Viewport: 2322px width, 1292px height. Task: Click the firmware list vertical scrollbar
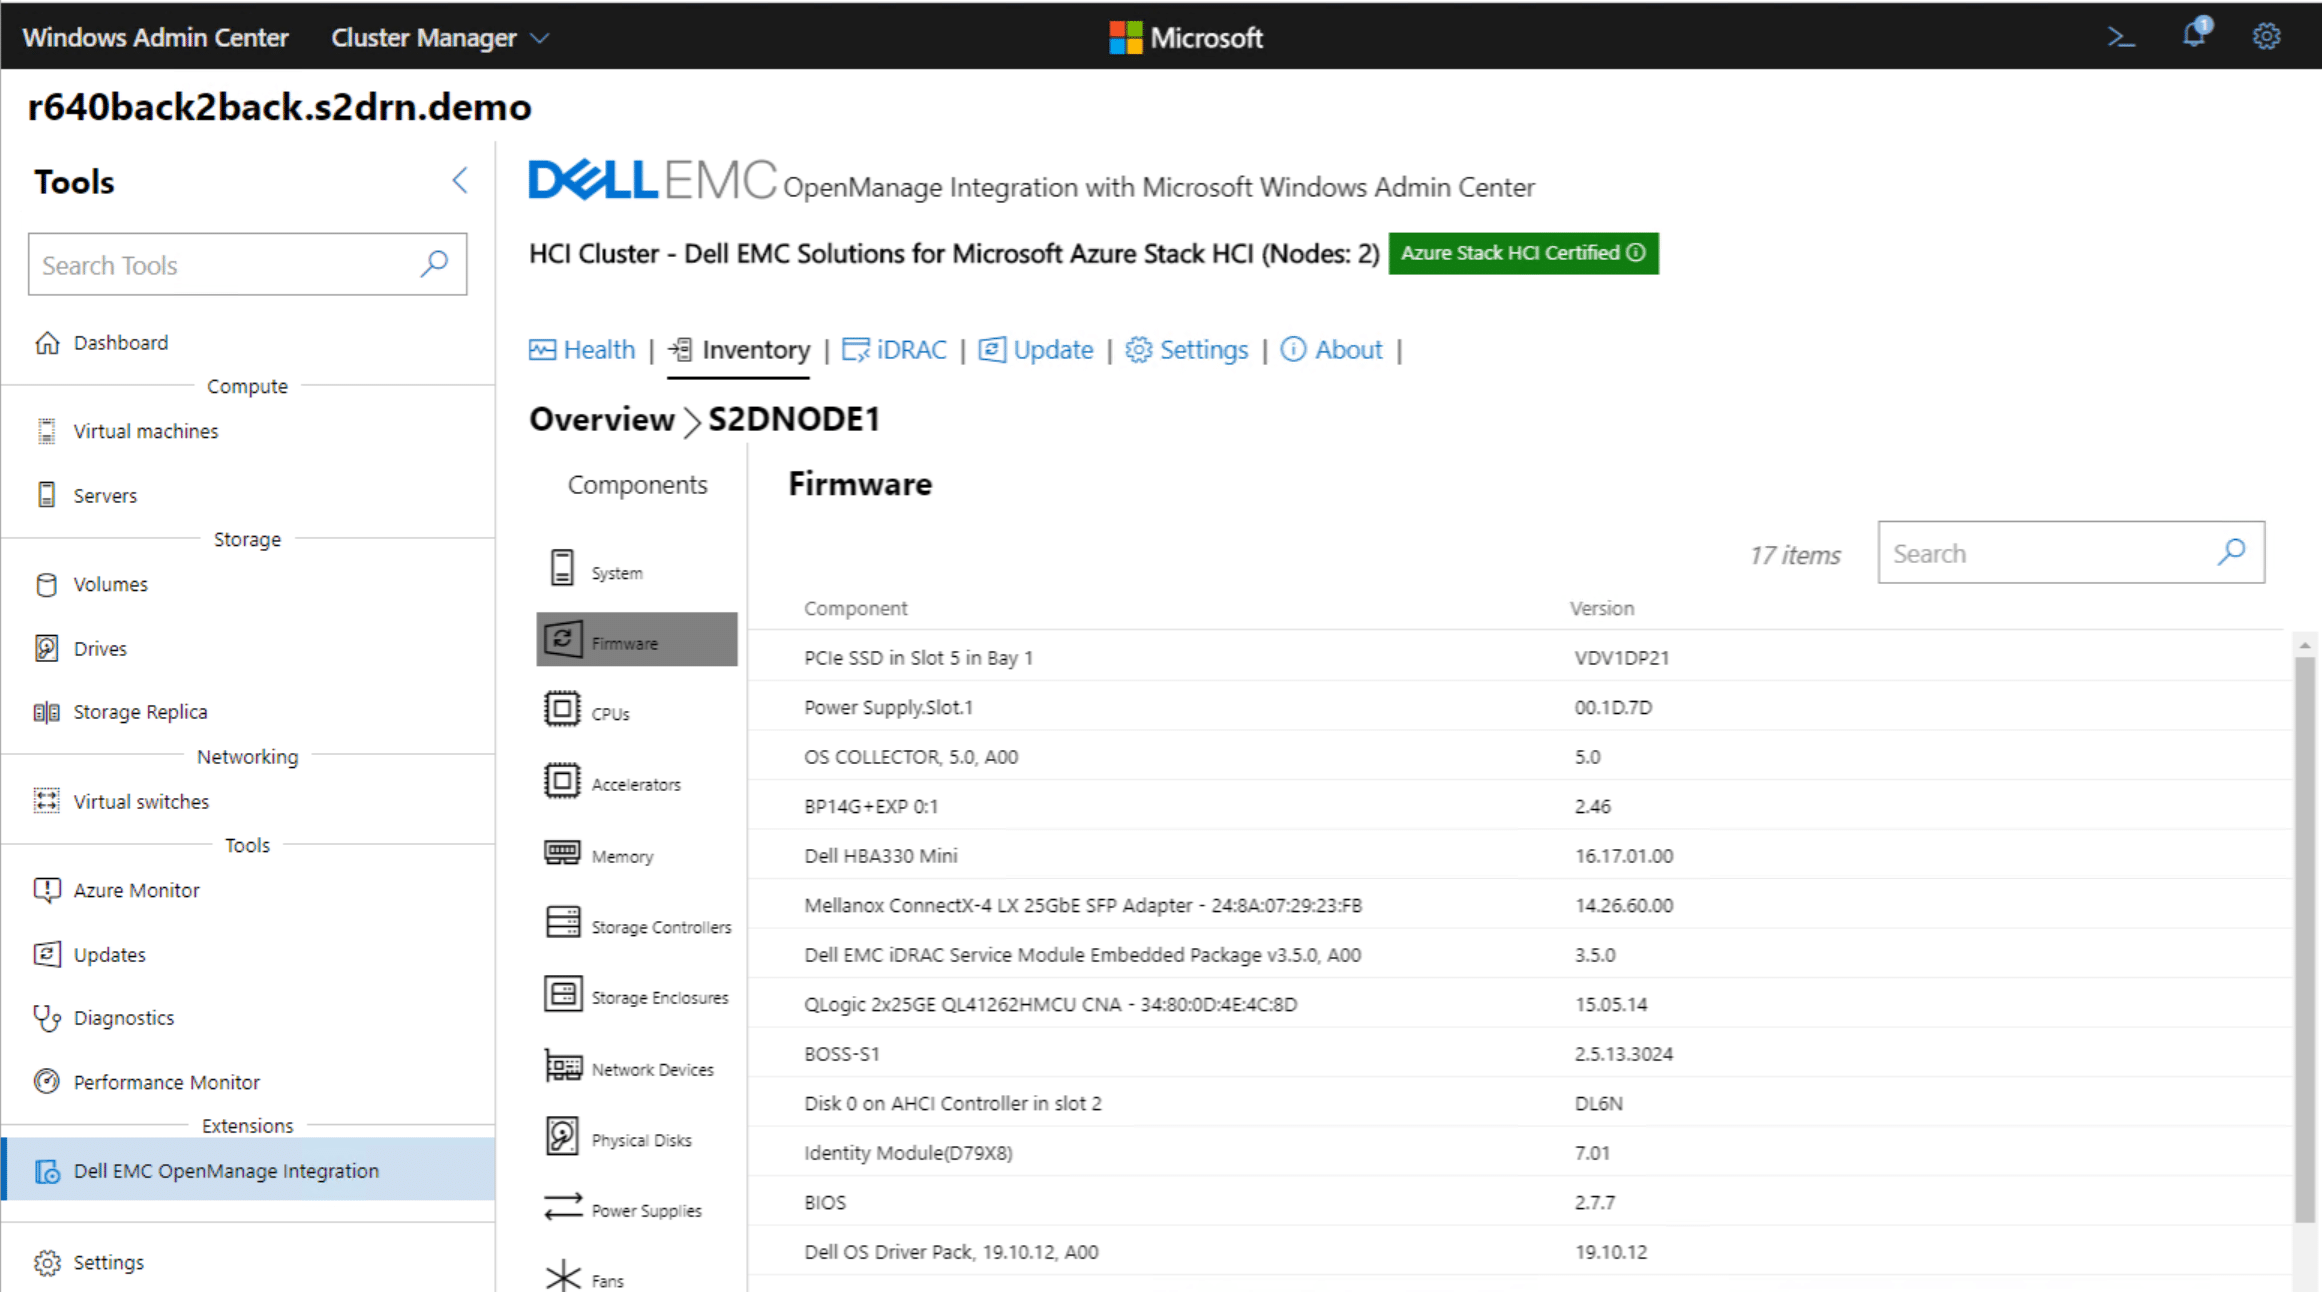point(2304,940)
